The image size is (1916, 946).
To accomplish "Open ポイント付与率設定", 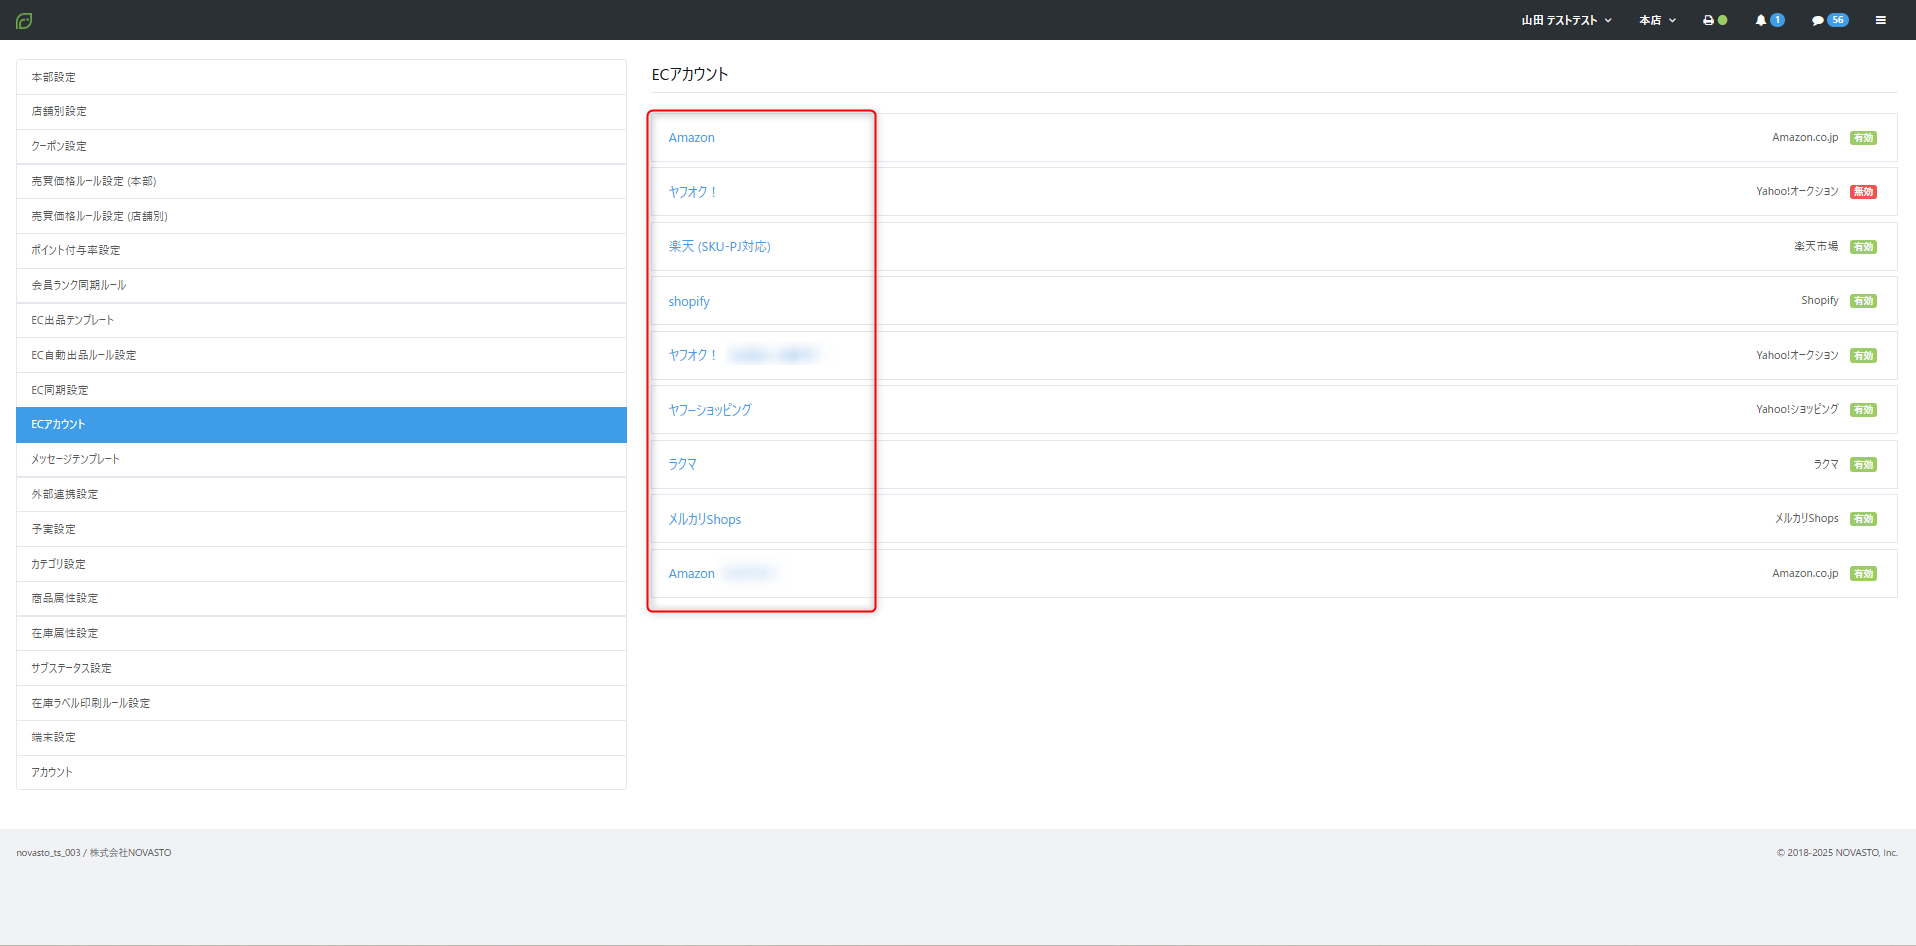I will click(321, 251).
